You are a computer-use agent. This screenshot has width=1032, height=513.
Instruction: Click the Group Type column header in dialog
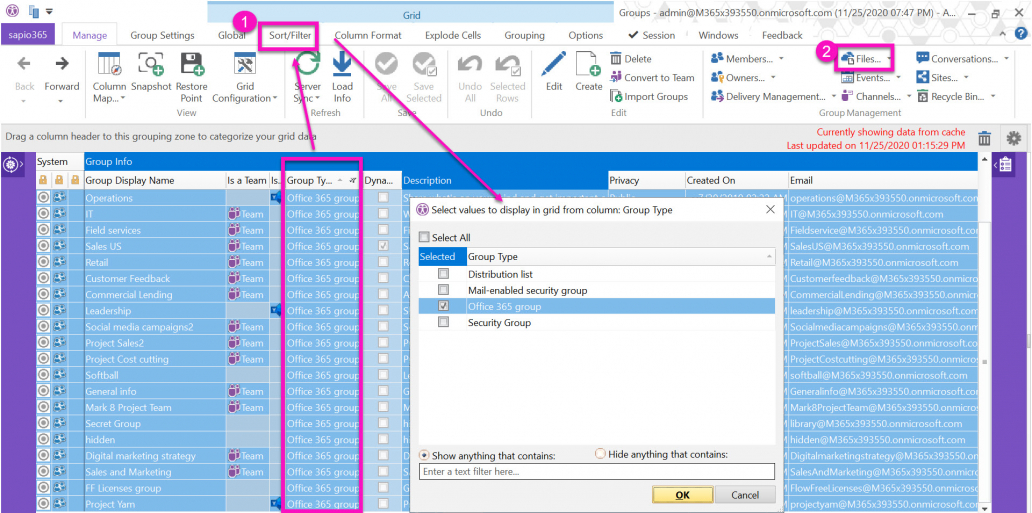tap(621, 257)
